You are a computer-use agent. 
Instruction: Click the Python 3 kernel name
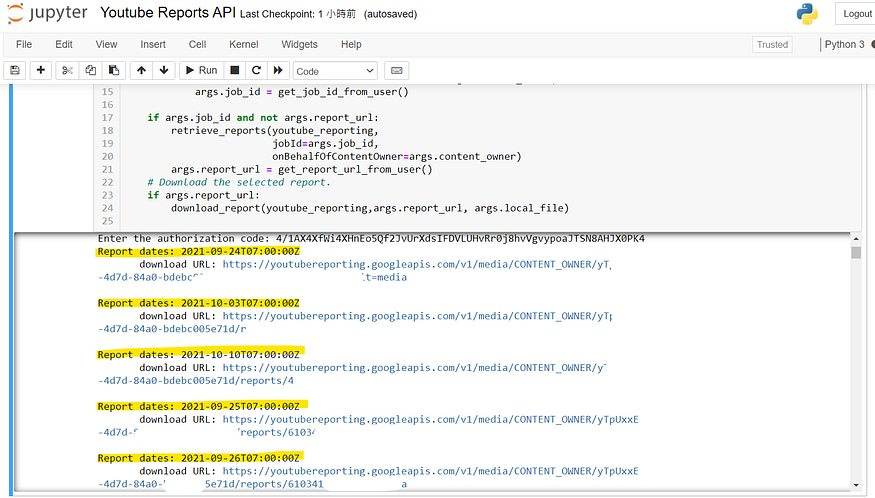844,44
